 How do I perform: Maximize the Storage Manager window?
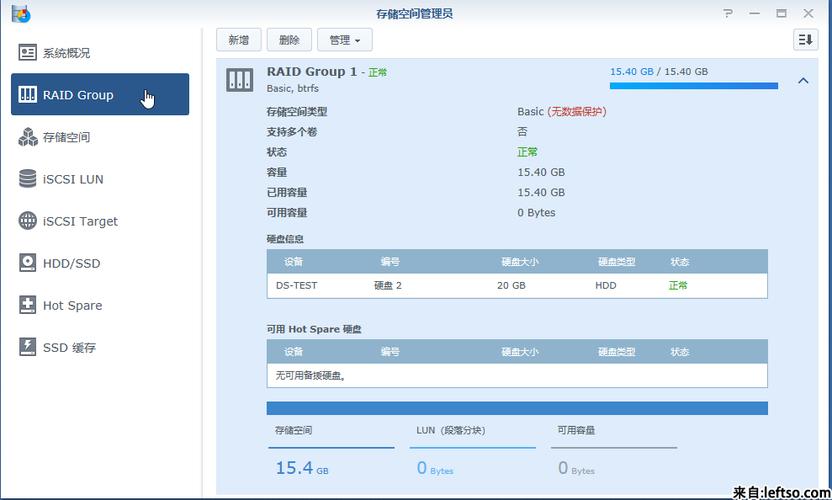[x=781, y=13]
